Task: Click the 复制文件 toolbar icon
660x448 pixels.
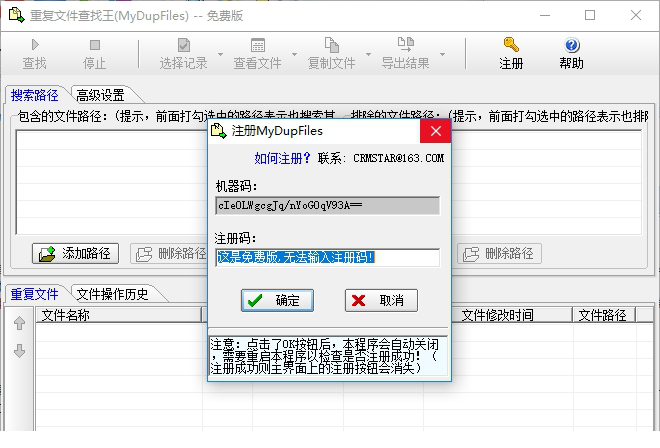Action: tap(332, 45)
